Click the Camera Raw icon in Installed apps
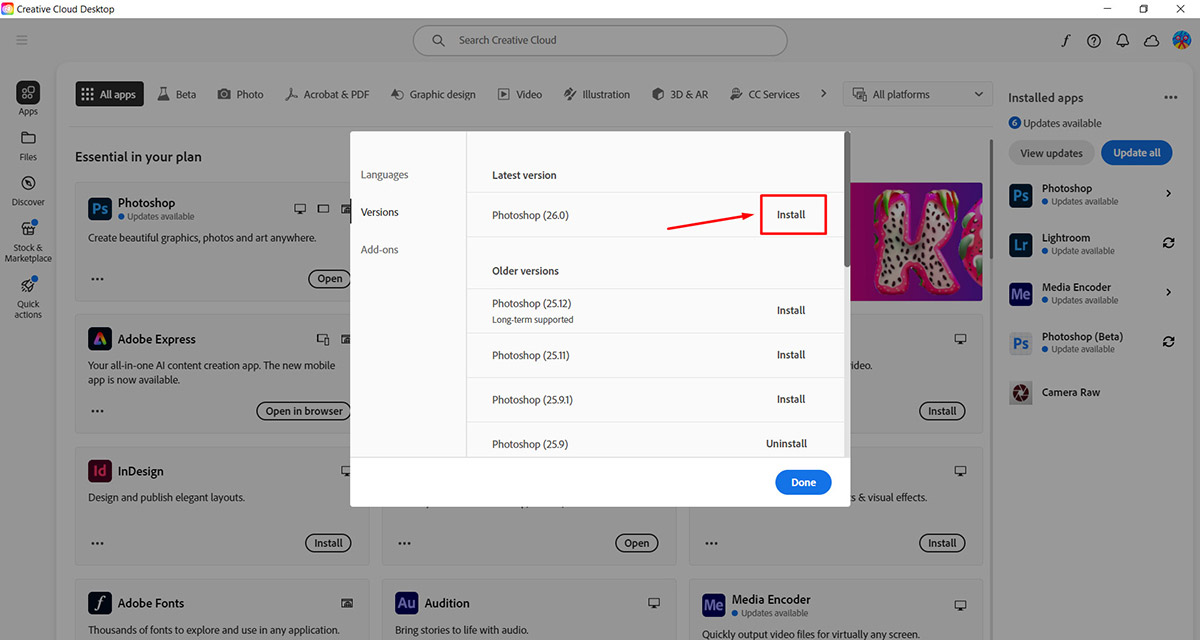Image resolution: width=1200 pixels, height=640 pixels. (x=1021, y=392)
